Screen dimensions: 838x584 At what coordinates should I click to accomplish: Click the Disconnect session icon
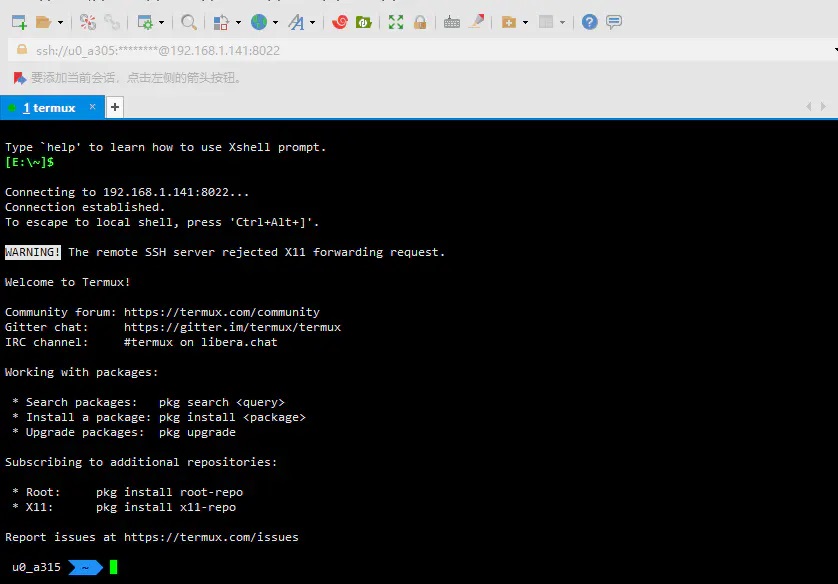[x=88, y=22]
